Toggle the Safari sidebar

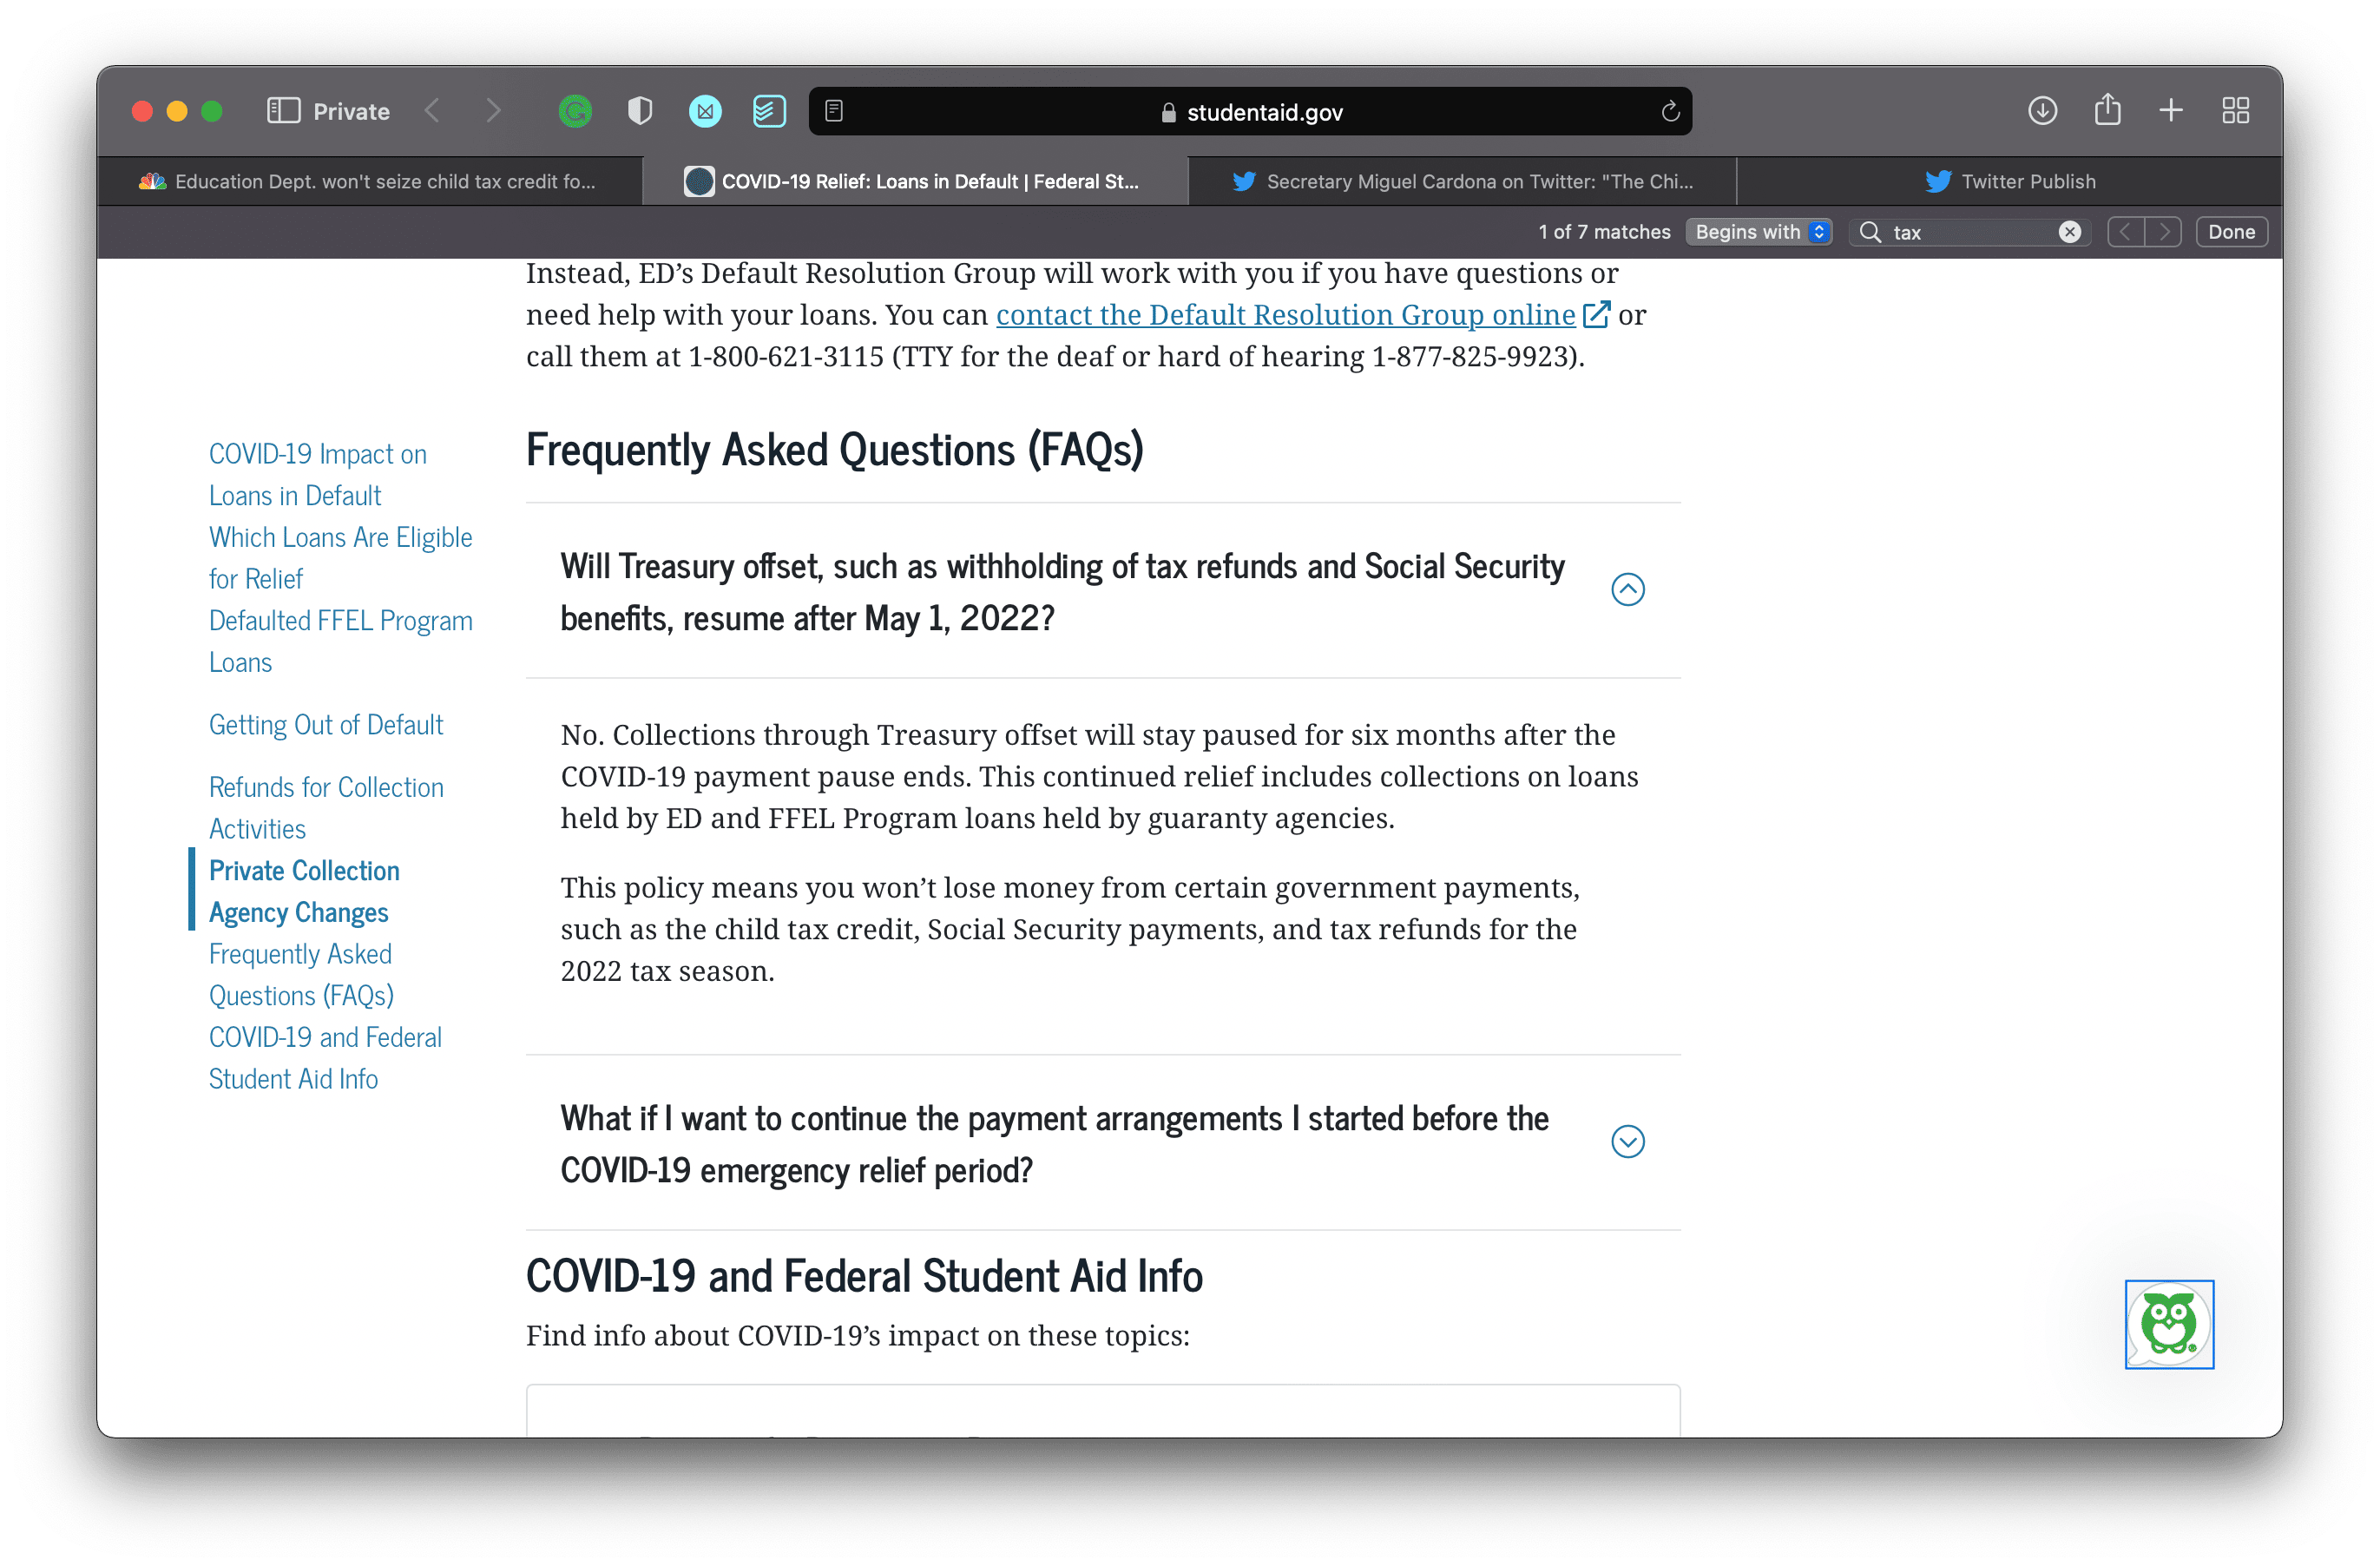[x=283, y=111]
